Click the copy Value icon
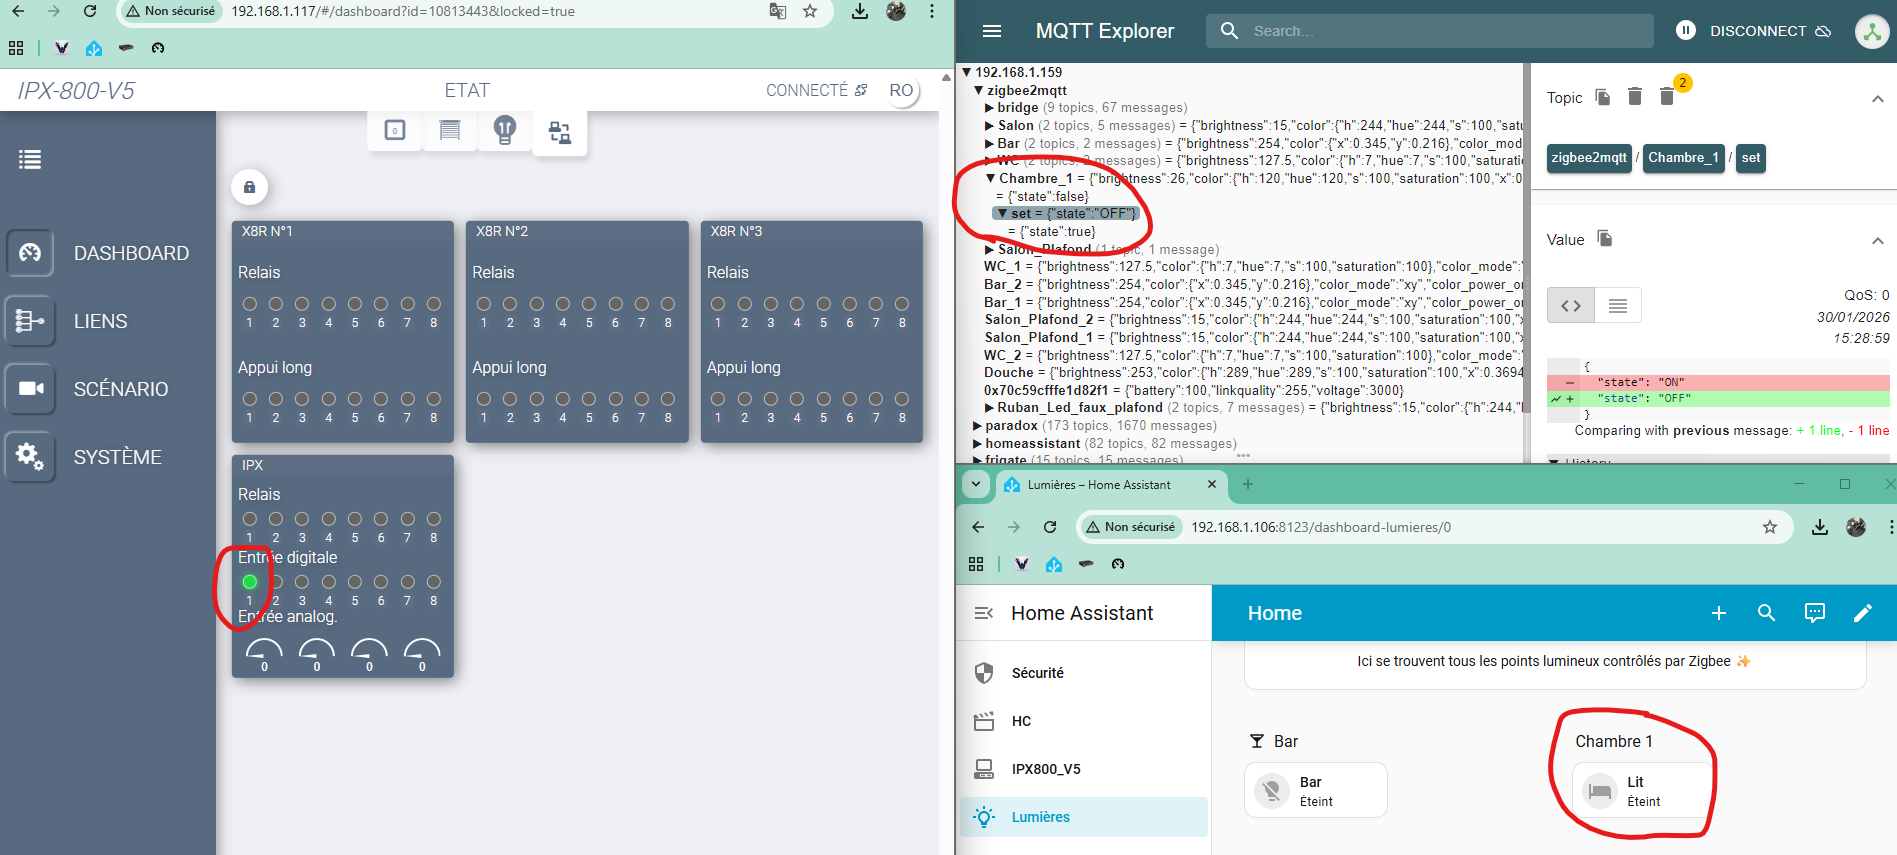 [x=1605, y=238]
